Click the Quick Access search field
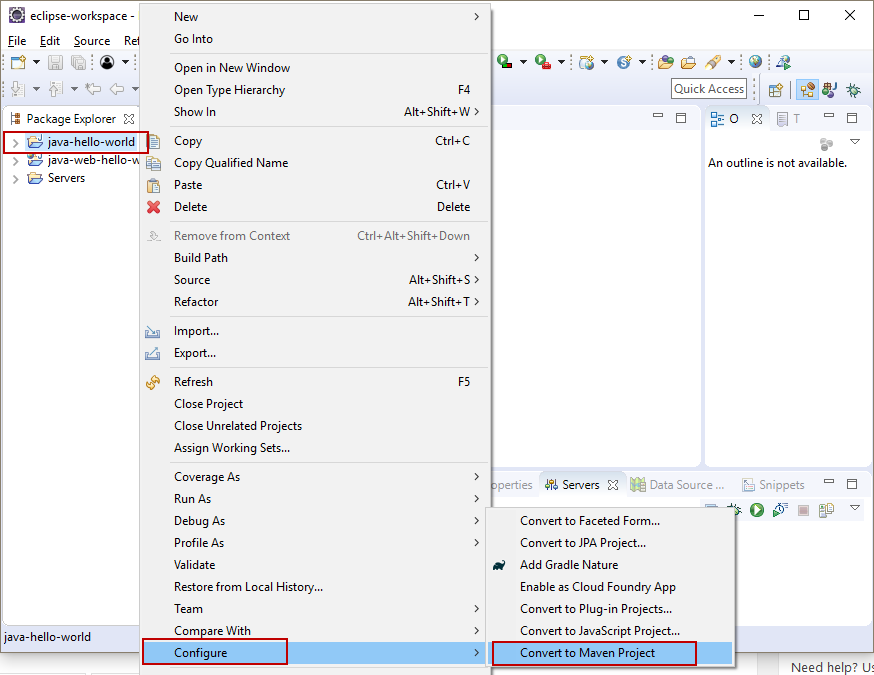Image resolution: width=874 pixels, height=675 pixels. (x=709, y=89)
